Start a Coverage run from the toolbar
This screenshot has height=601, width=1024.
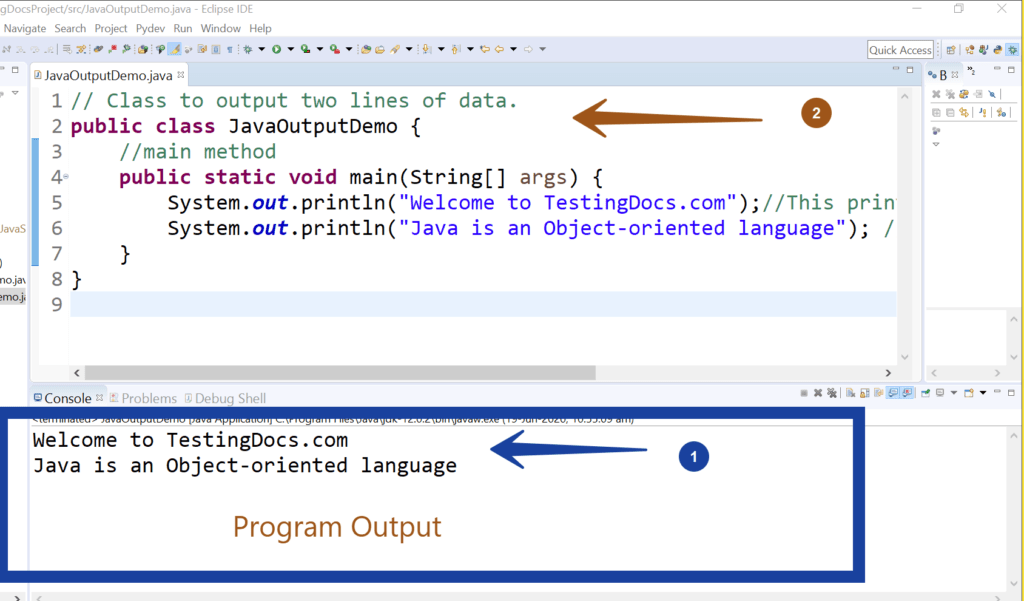pos(305,48)
